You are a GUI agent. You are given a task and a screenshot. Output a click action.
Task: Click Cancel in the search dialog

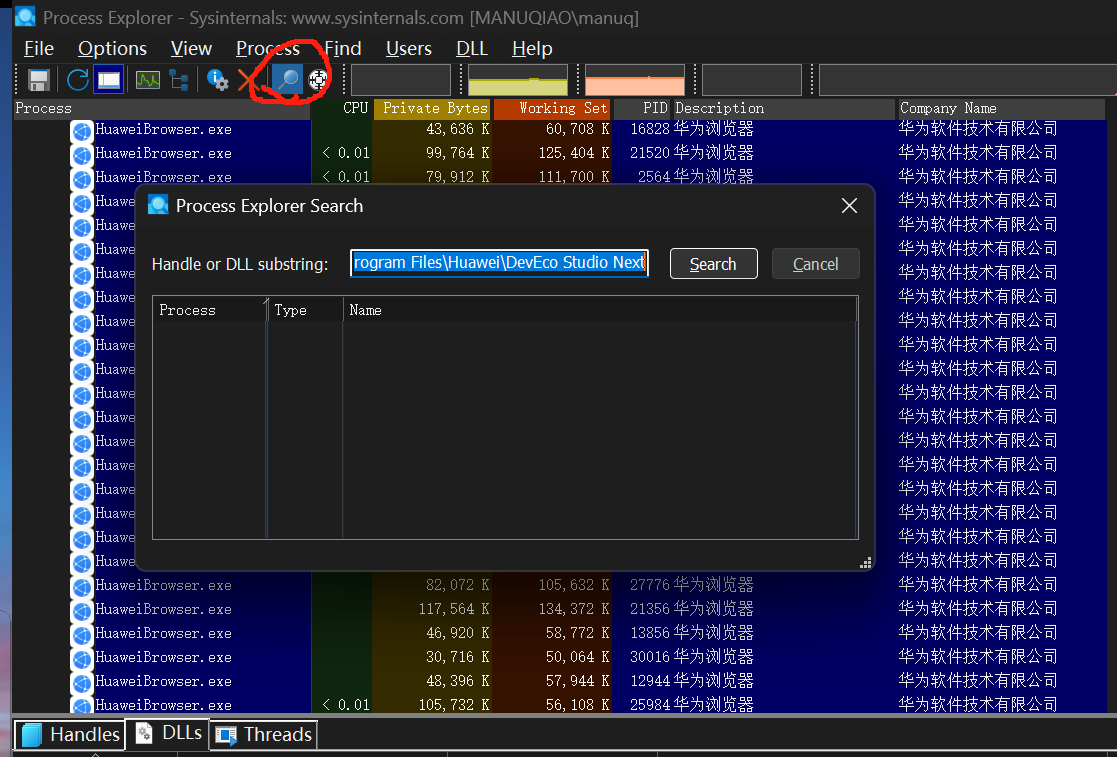(816, 263)
